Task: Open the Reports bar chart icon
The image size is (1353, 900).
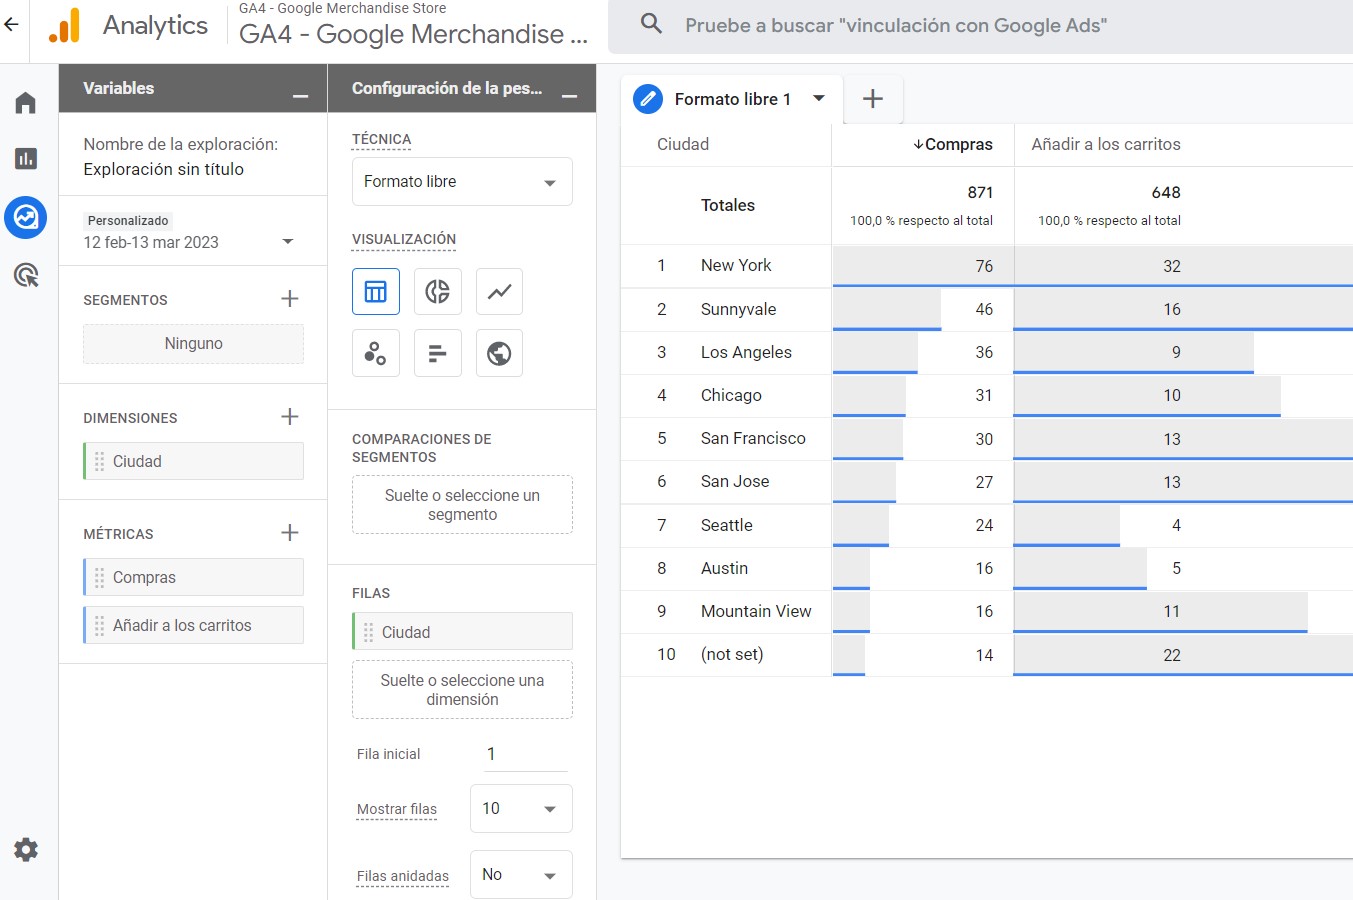Action: (26, 158)
